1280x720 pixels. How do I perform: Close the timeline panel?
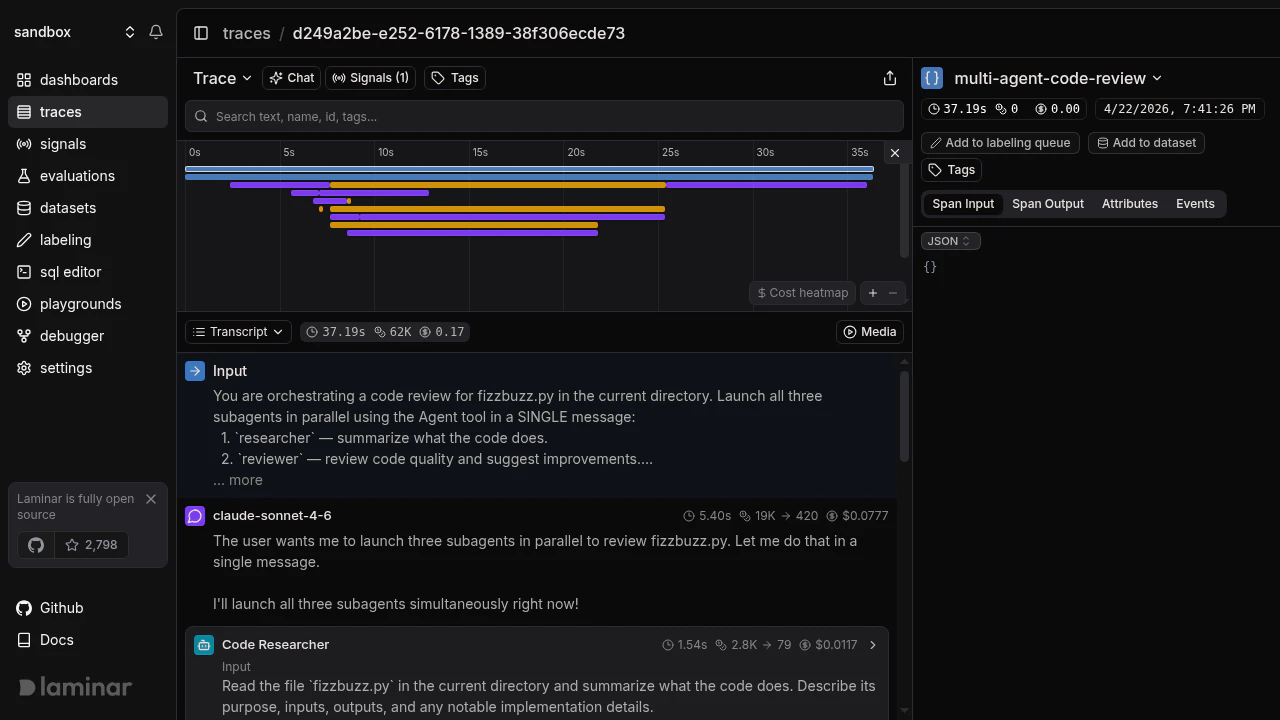pos(895,153)
